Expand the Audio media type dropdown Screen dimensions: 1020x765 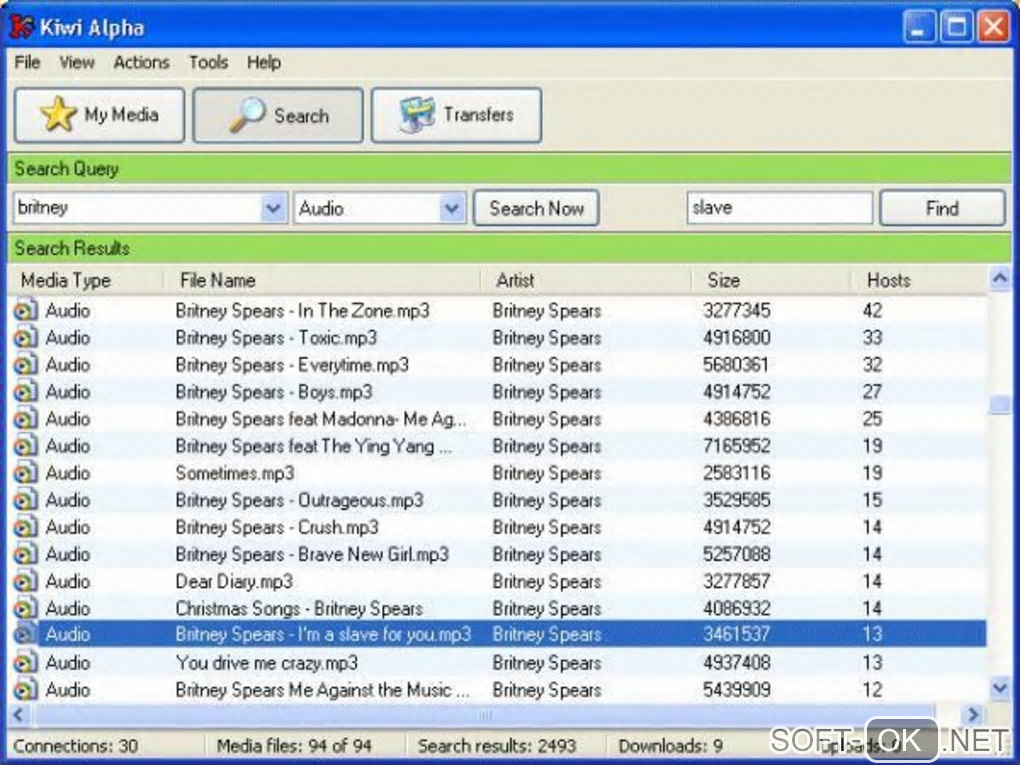coord(451,208)
